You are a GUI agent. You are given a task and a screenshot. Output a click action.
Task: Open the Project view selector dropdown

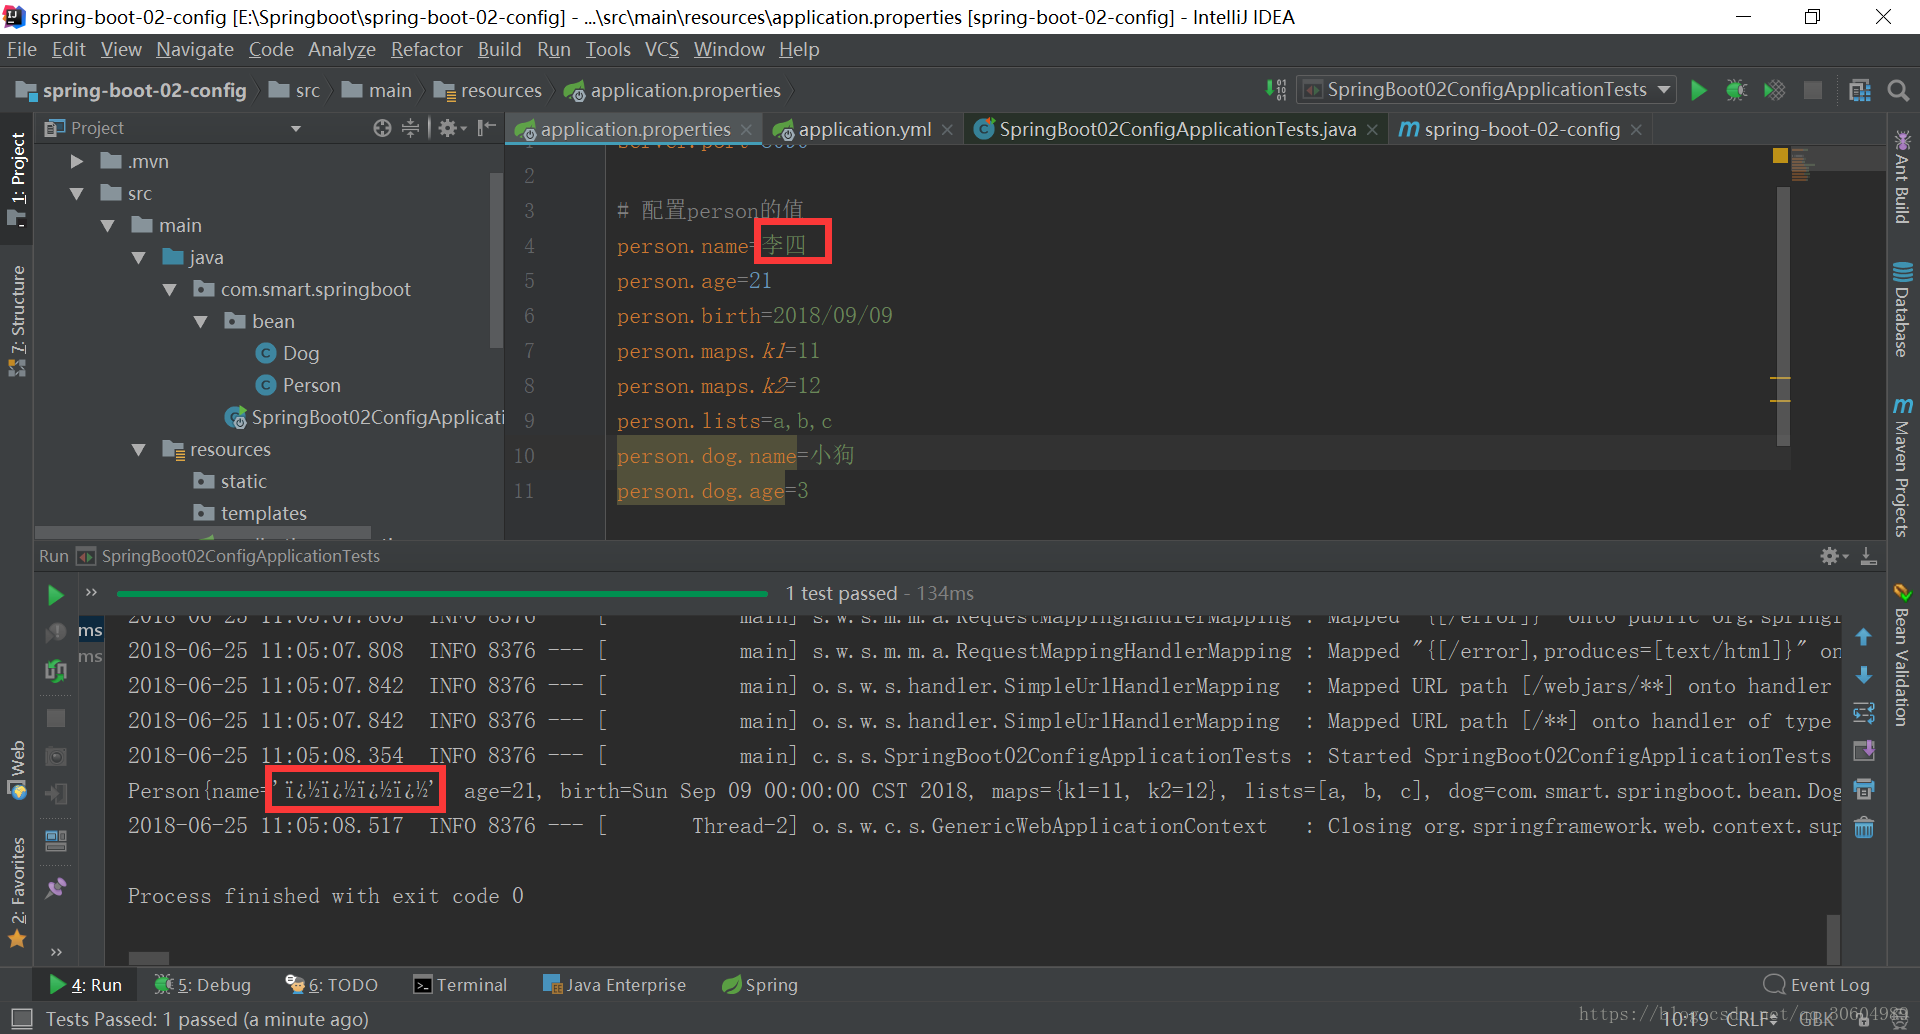[296, 128]
